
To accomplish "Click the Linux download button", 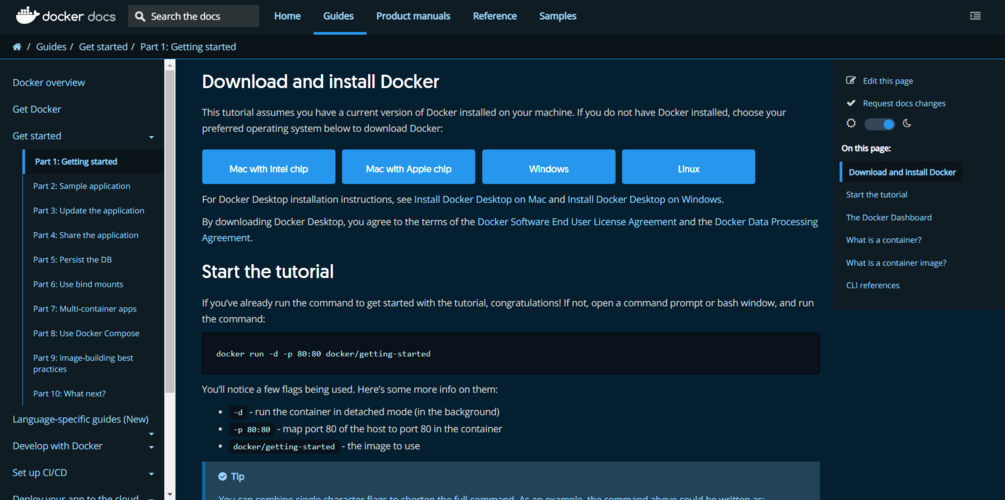I will coord(688,167).
